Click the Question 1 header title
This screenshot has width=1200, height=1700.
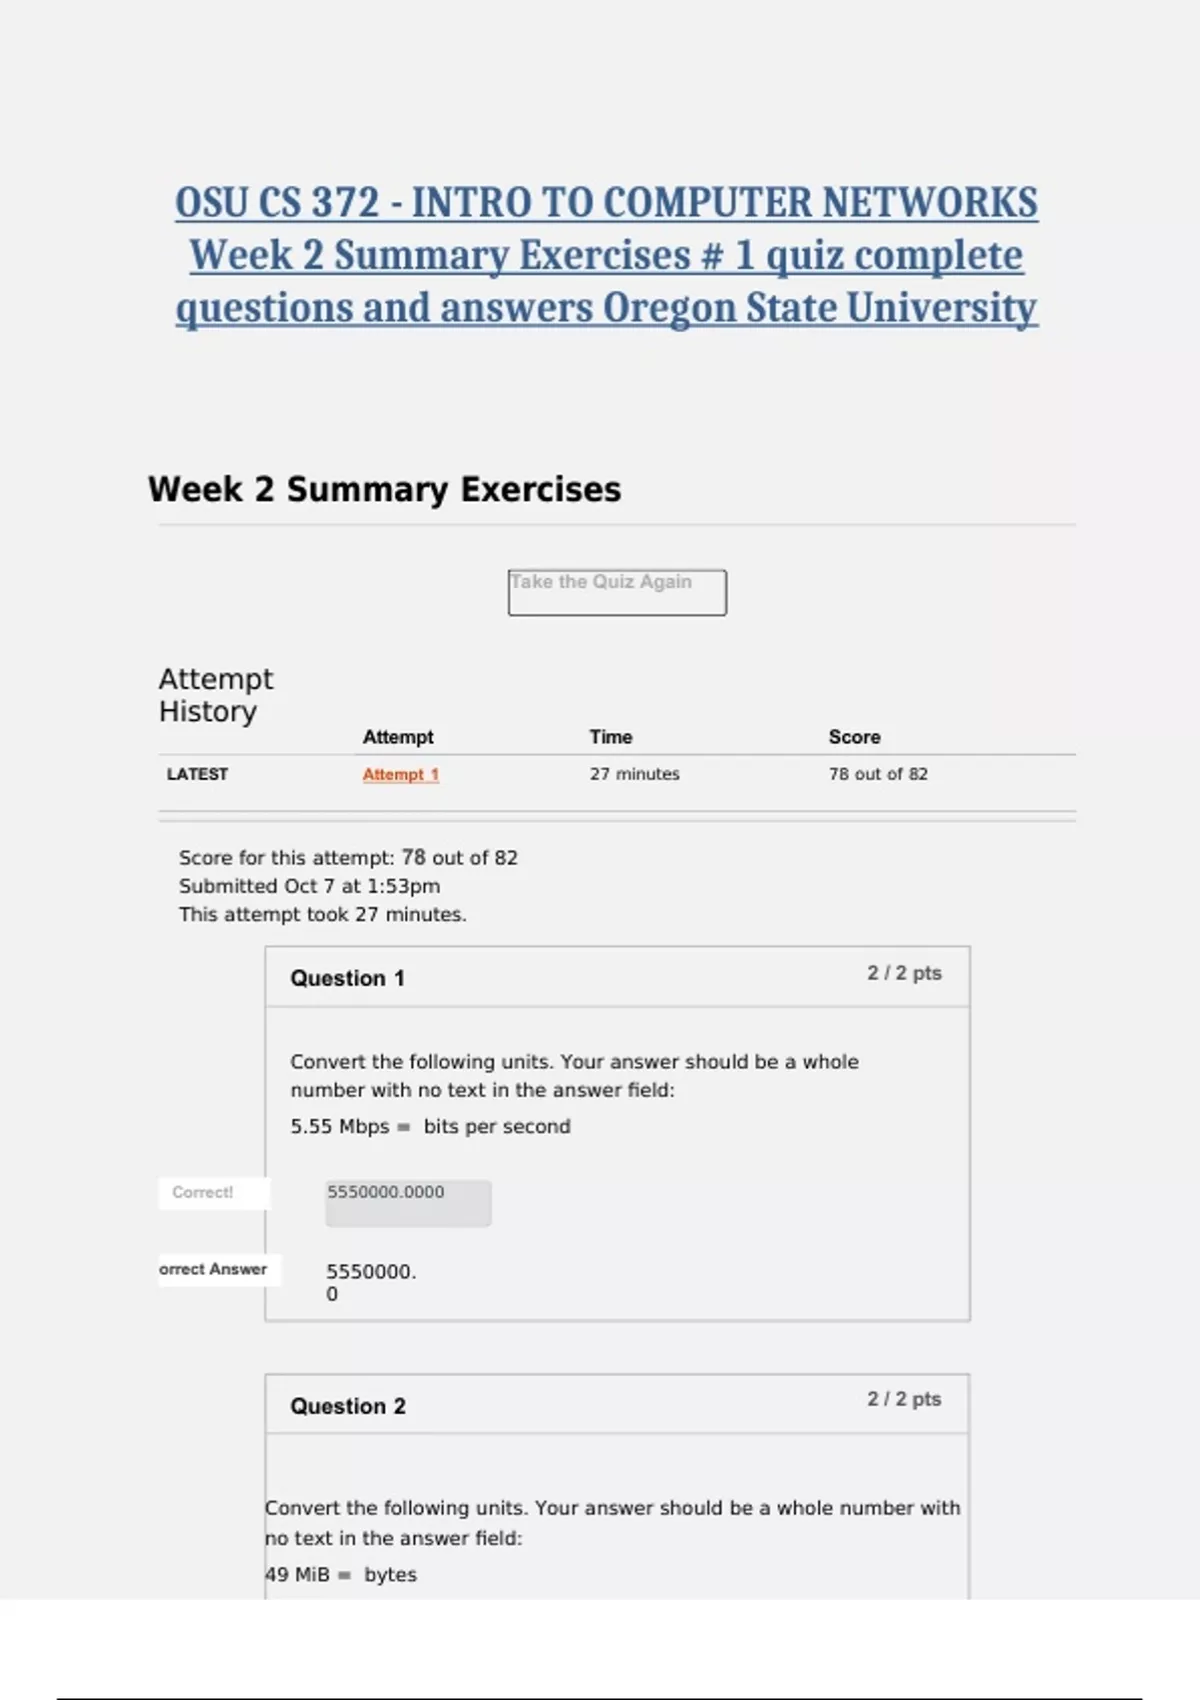pos(347,978)
